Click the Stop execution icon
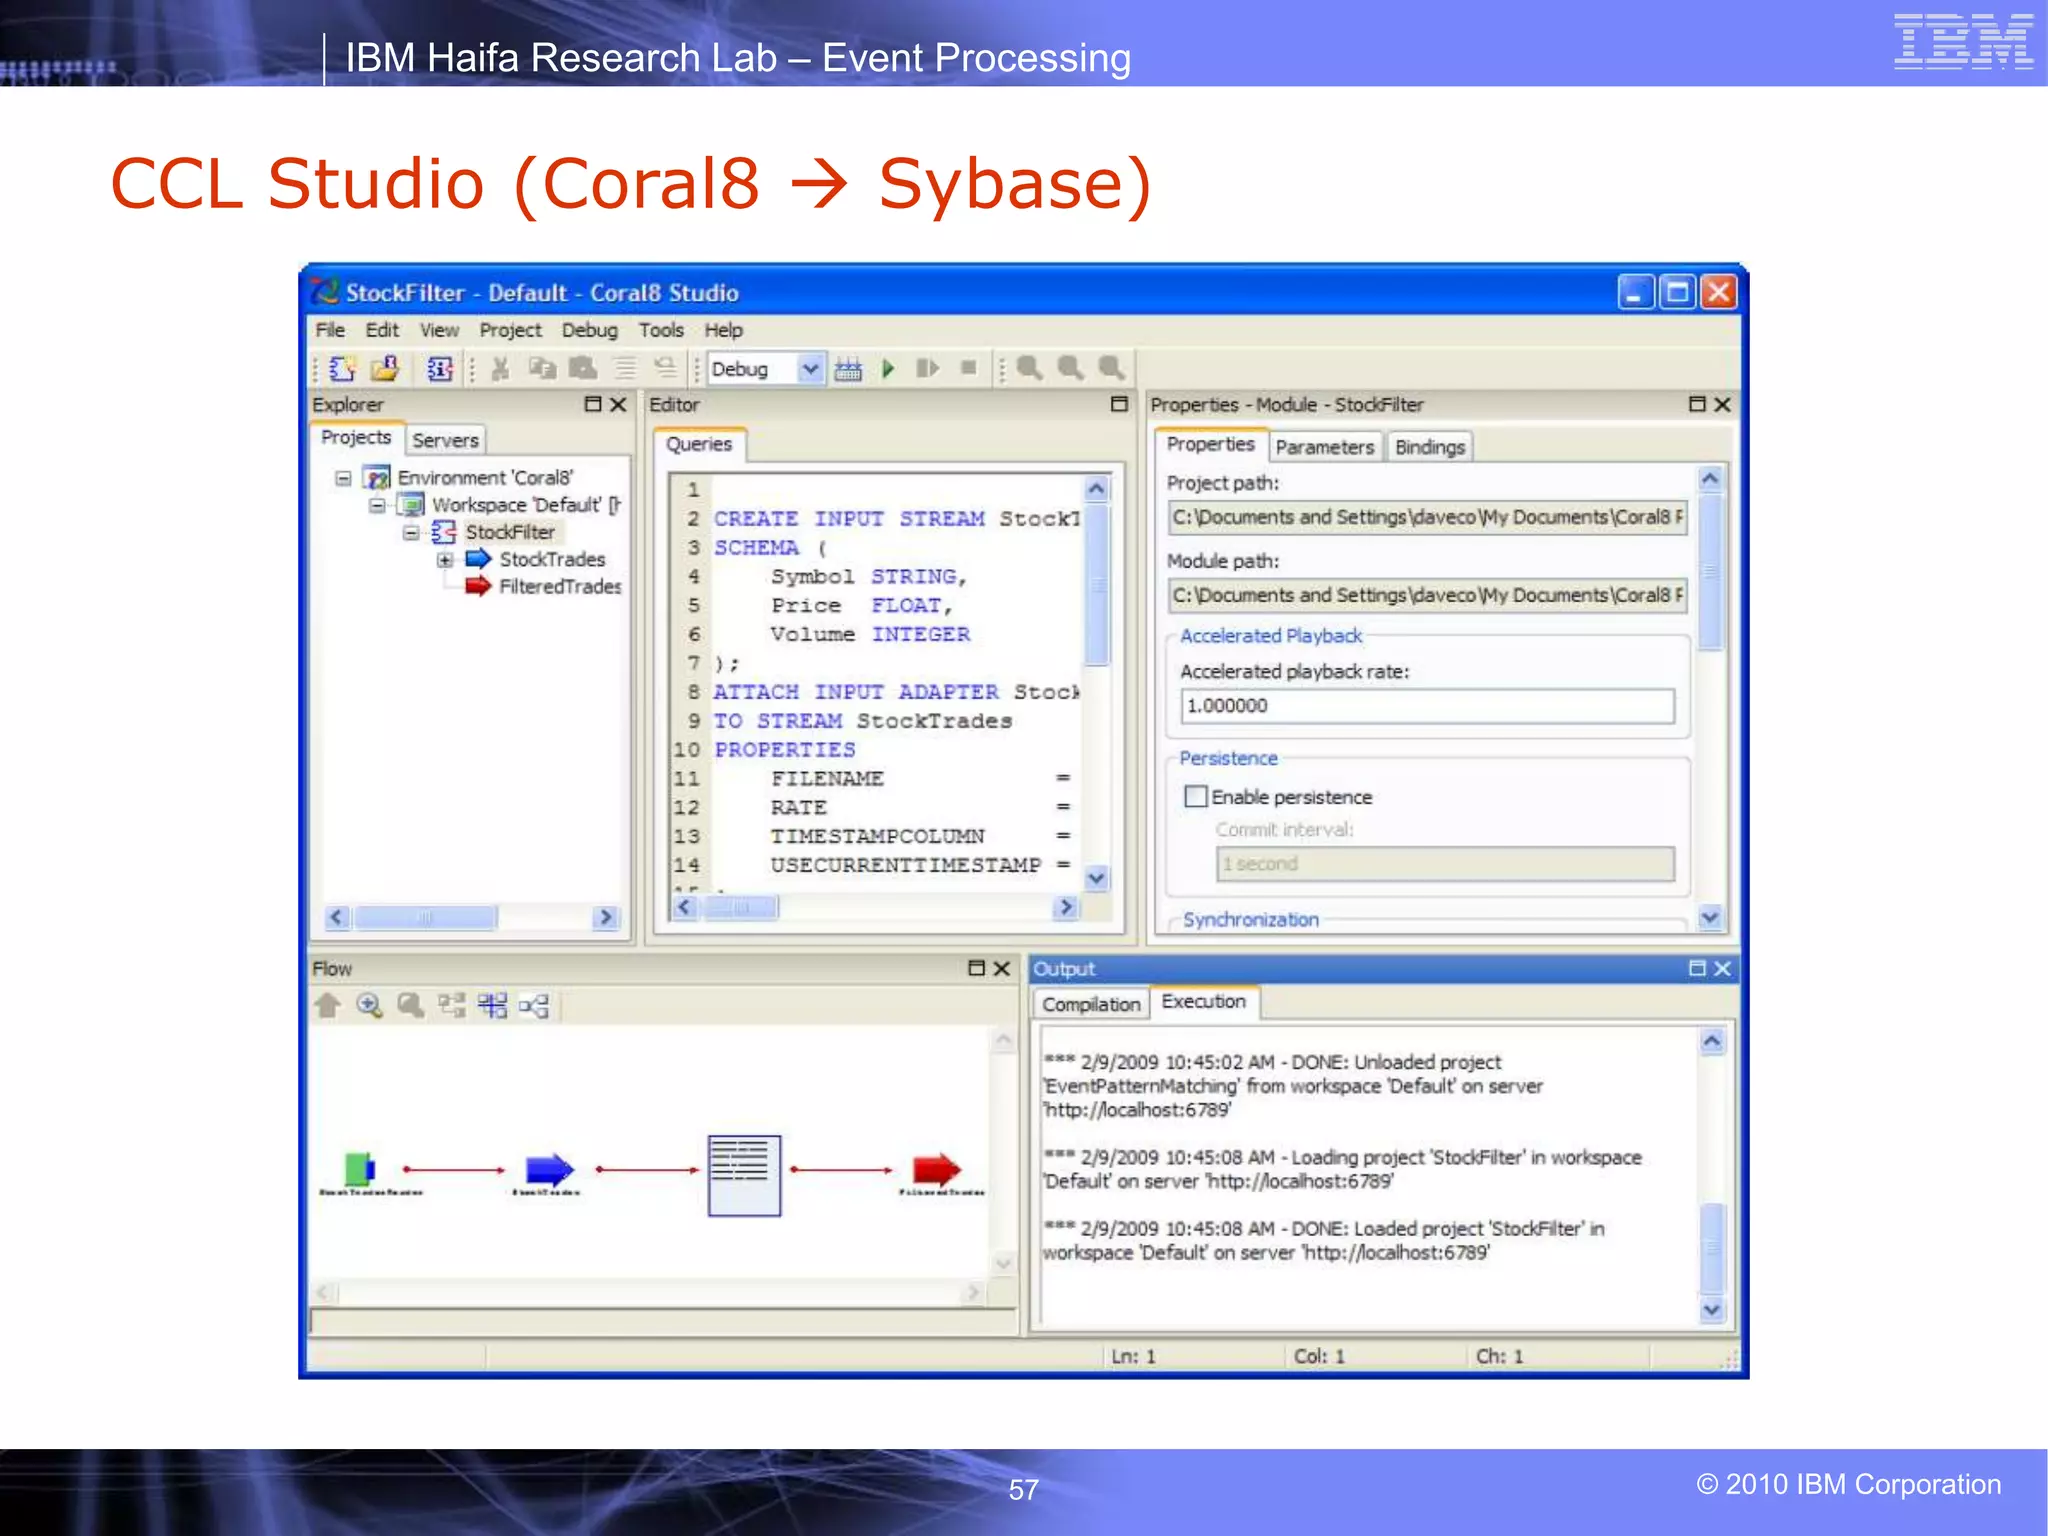 (968, 369)
